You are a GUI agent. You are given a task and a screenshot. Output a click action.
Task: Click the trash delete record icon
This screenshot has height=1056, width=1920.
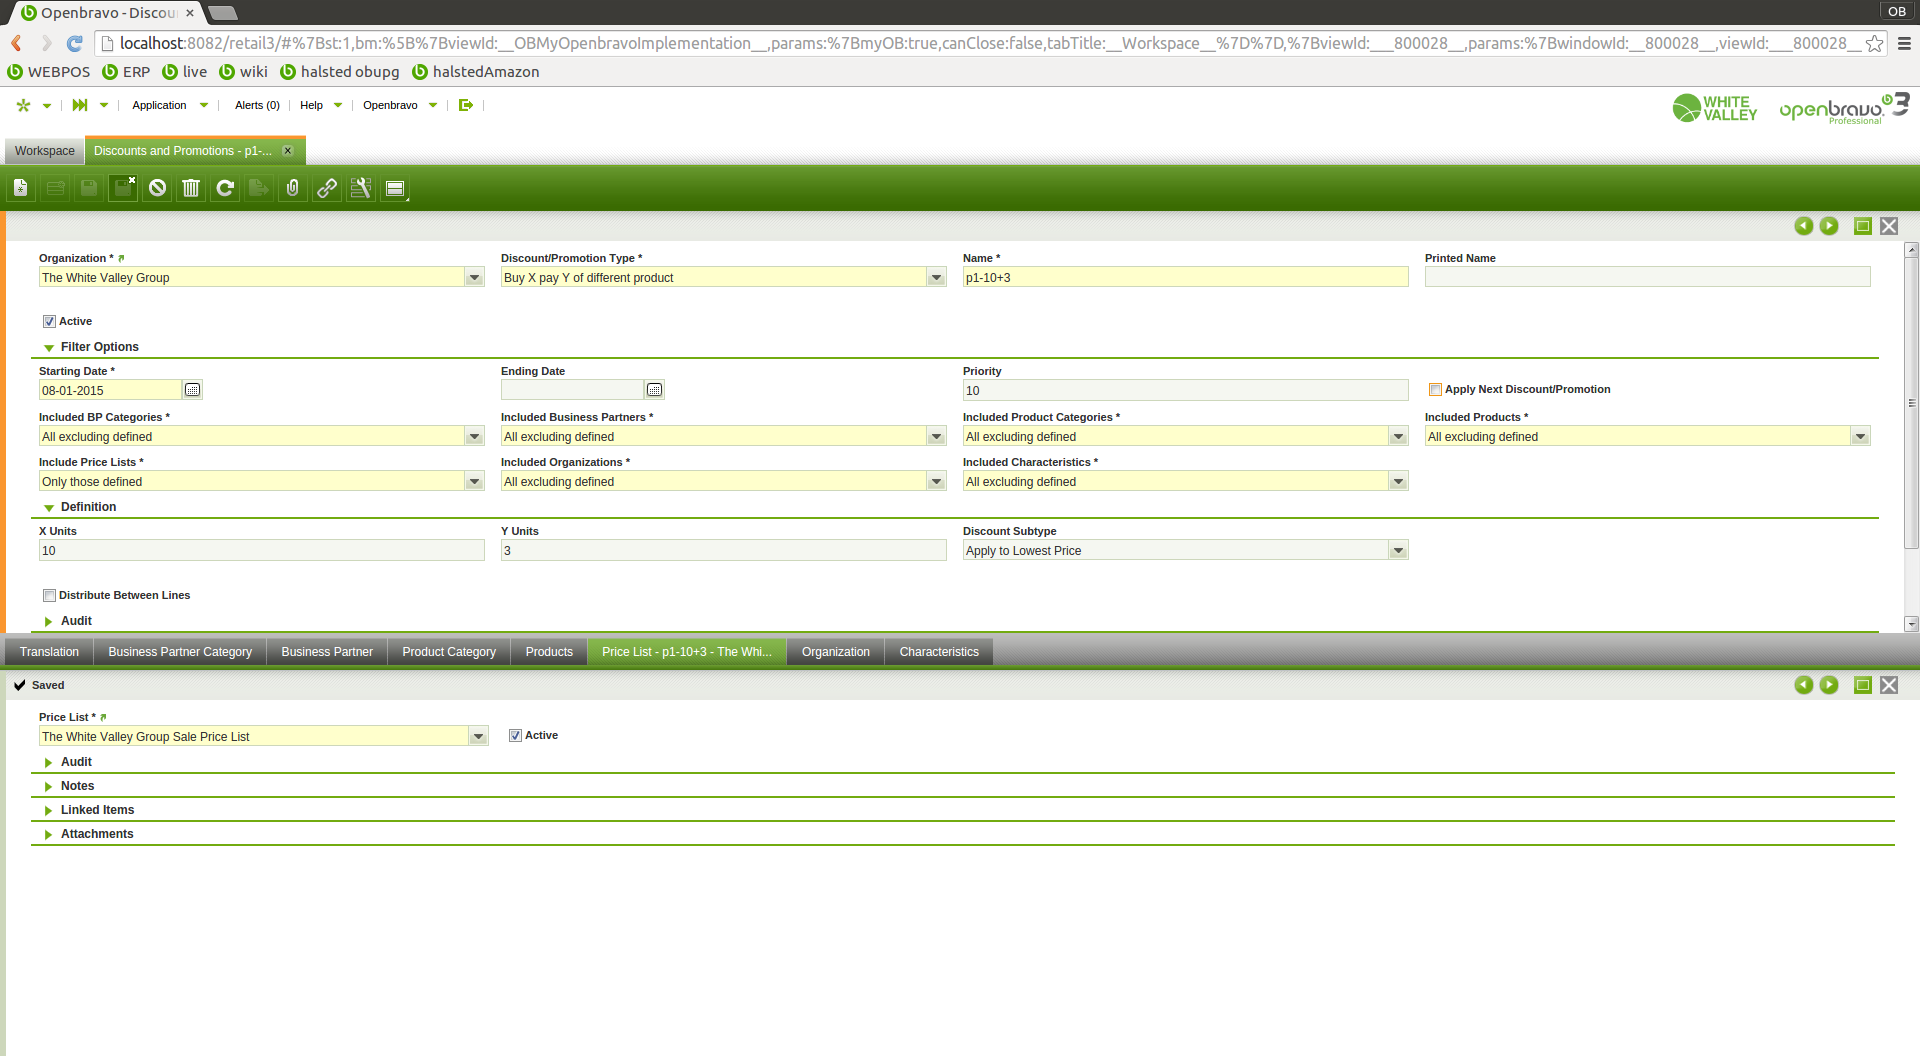(191, 188)
